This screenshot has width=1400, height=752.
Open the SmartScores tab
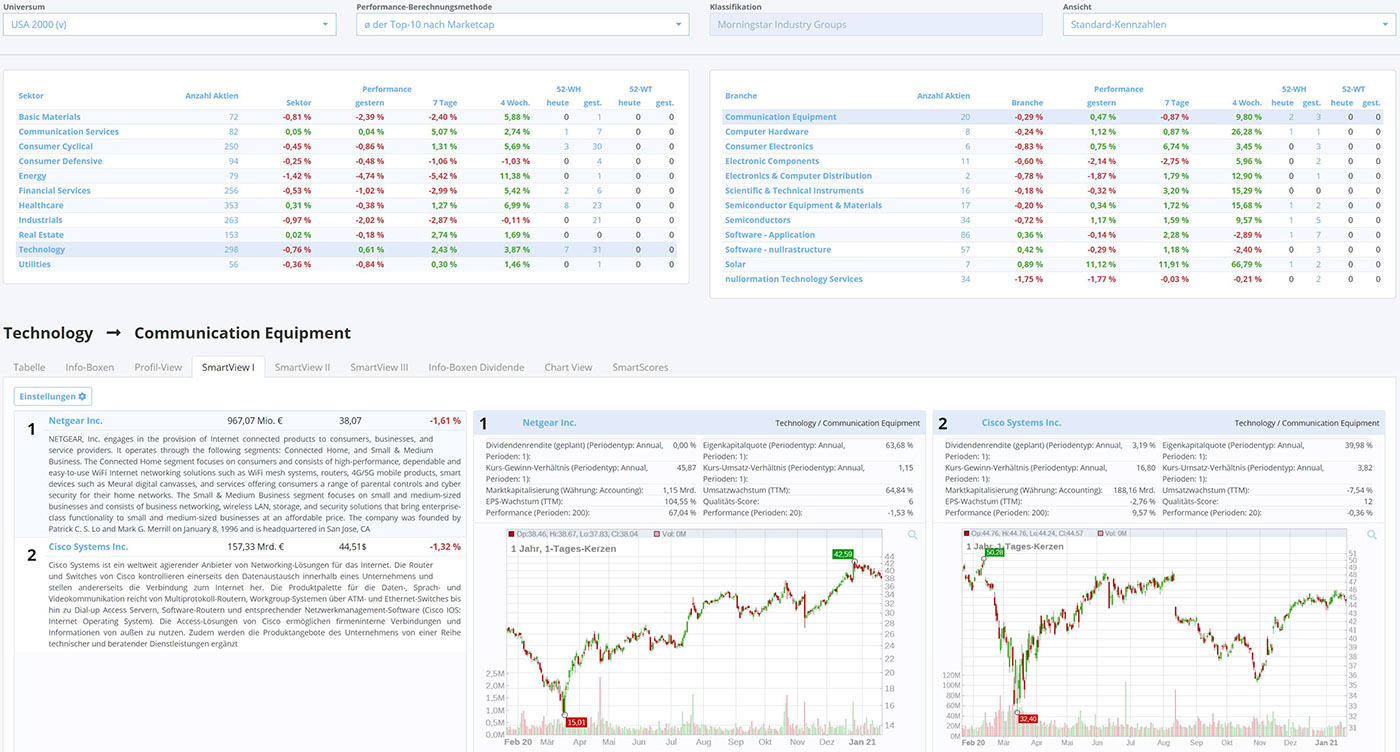pos(640,367)
